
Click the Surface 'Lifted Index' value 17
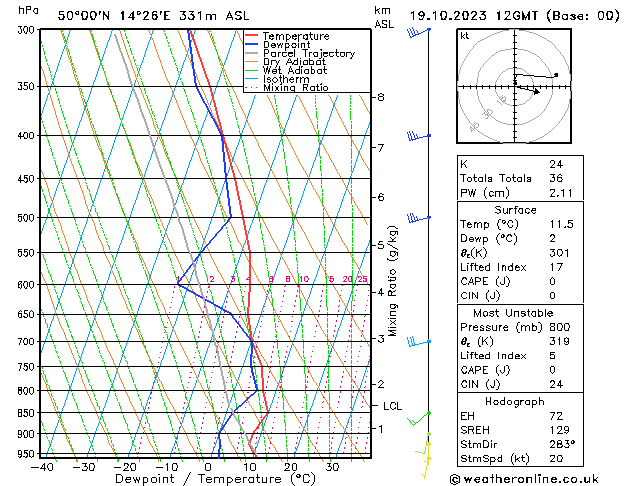(x=556, y=267)
